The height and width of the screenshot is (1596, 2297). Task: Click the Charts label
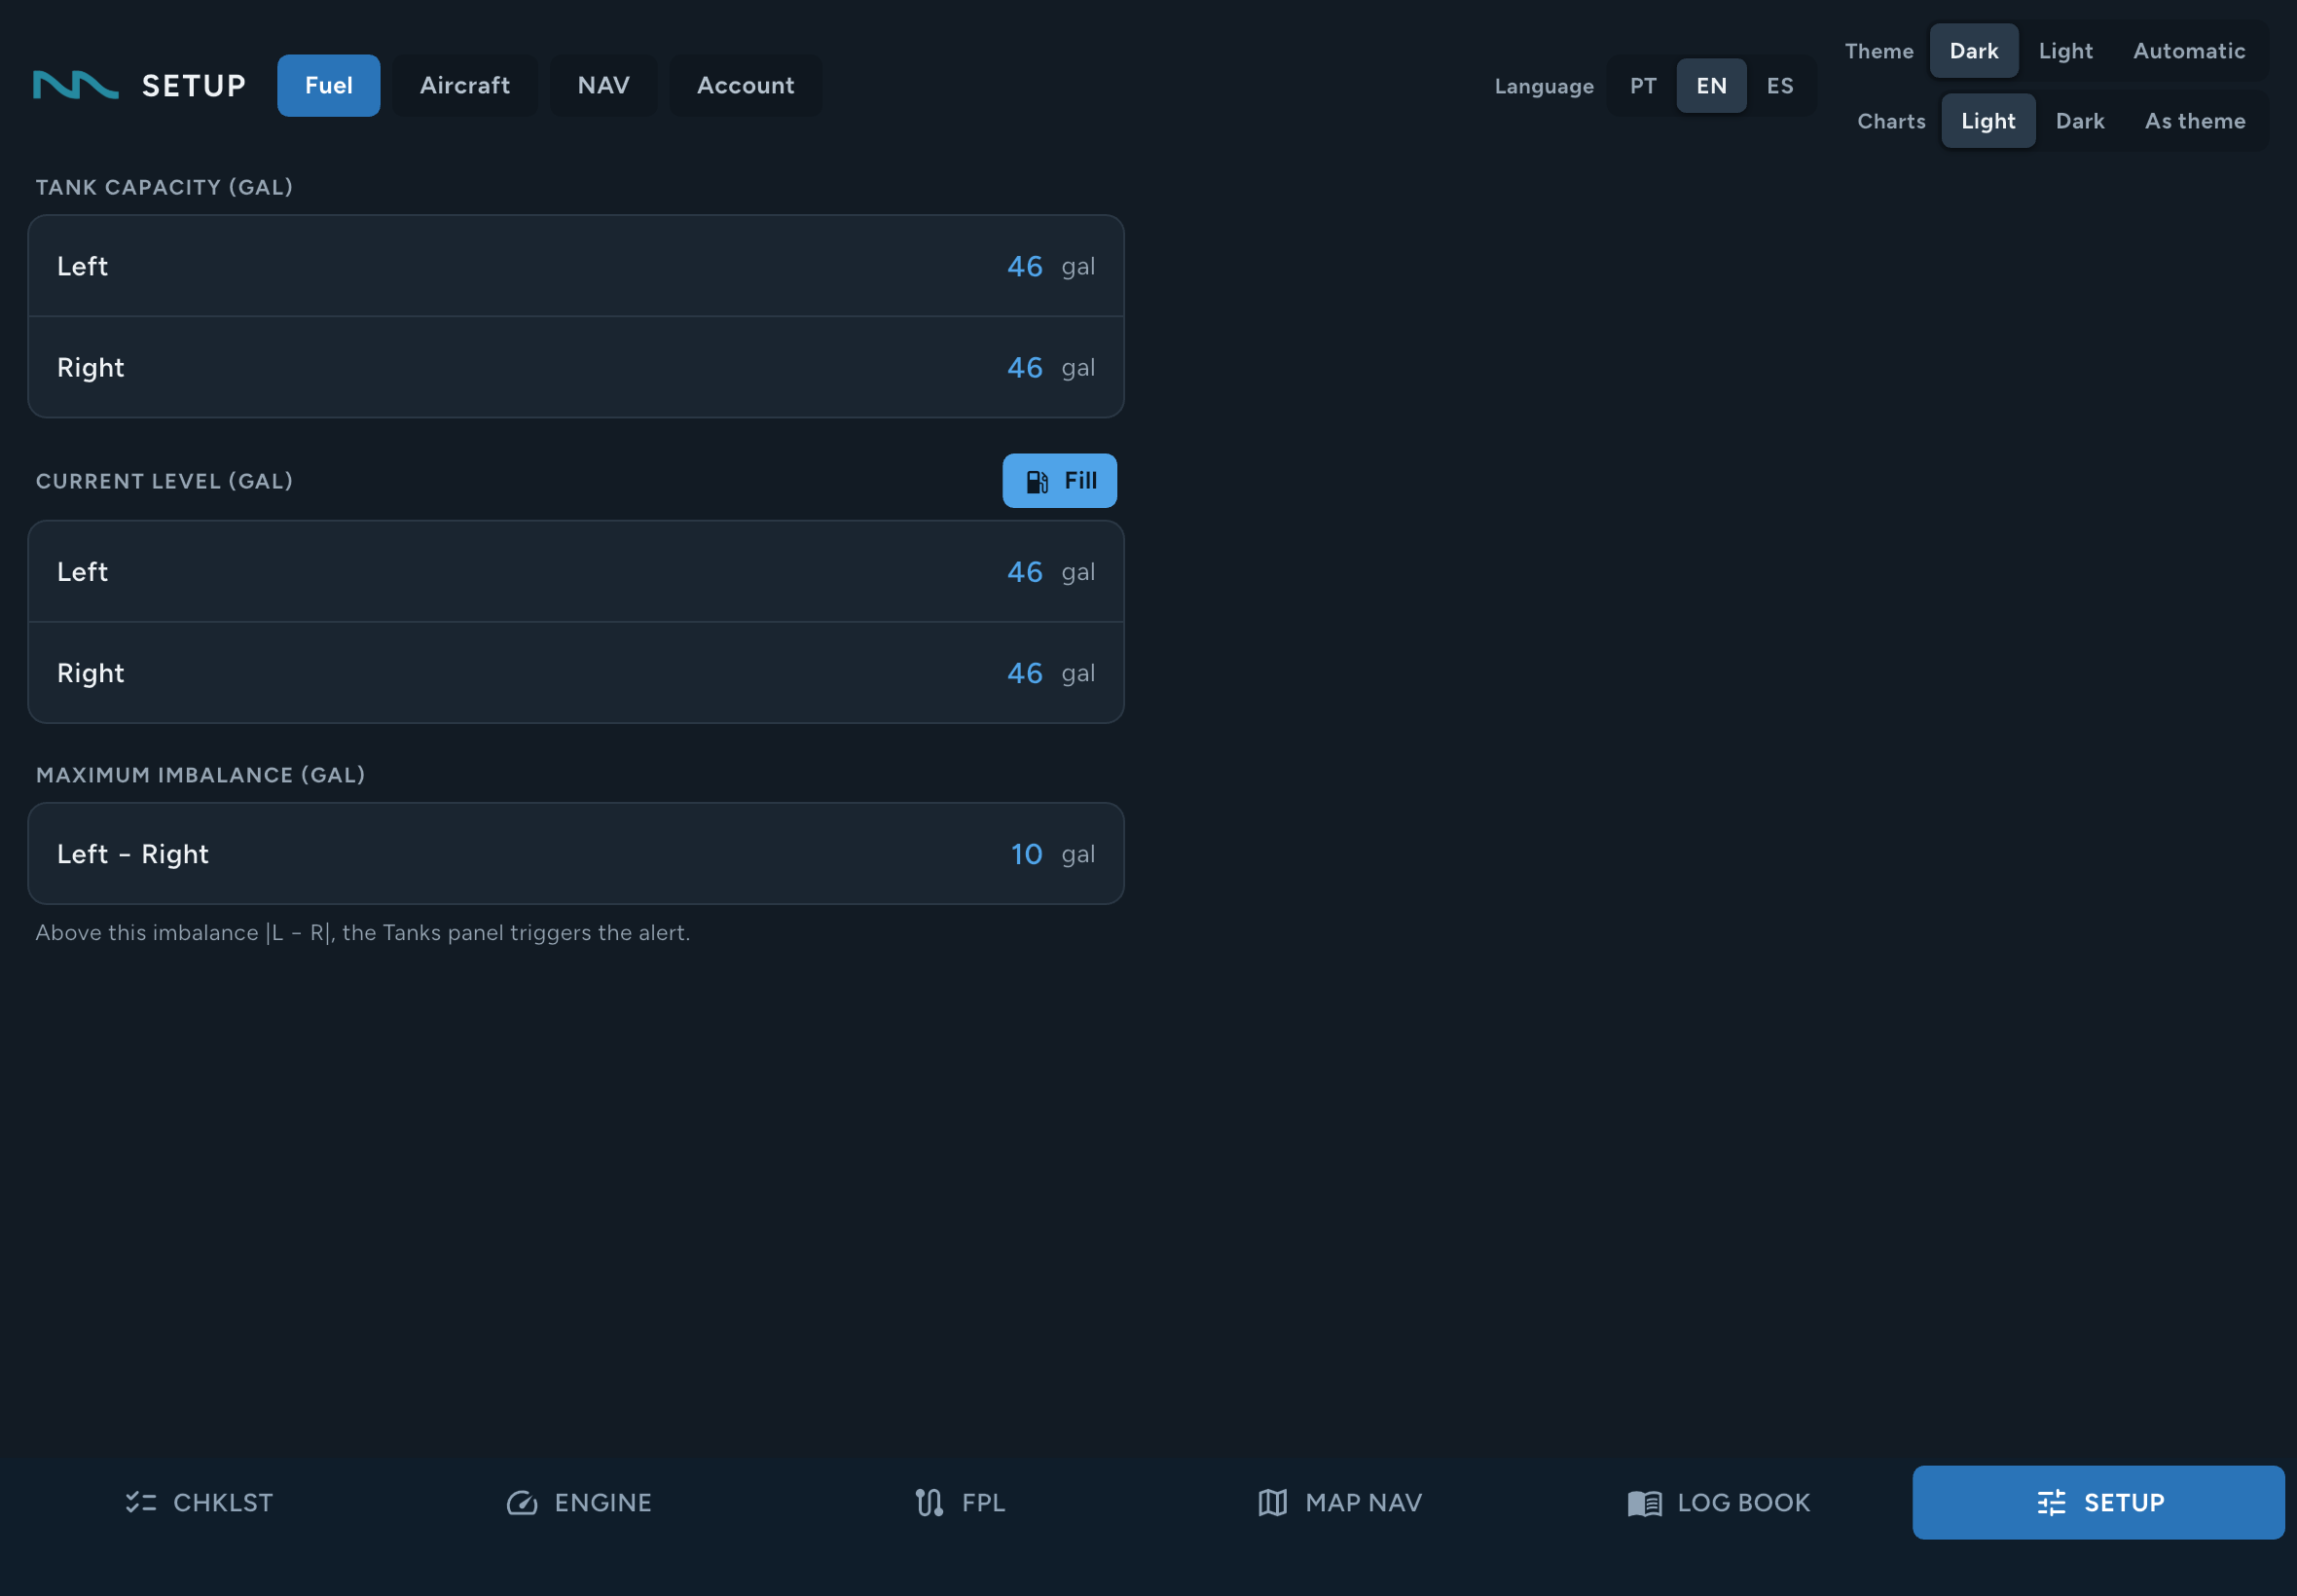pyautogui.click(x=1890, y=120)
